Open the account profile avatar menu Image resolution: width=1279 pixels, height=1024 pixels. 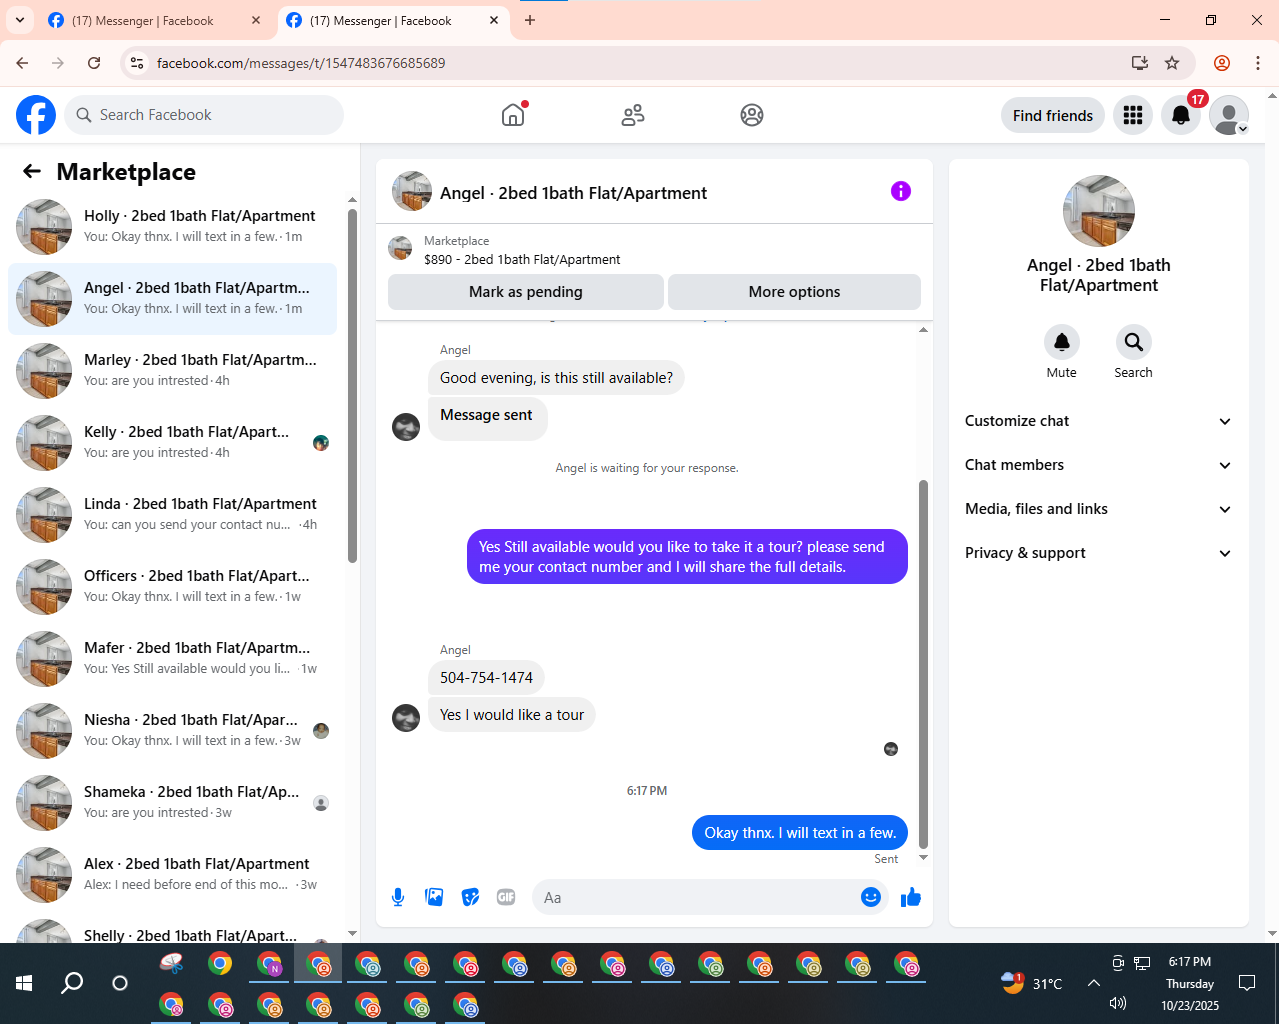coord(1229,115)
